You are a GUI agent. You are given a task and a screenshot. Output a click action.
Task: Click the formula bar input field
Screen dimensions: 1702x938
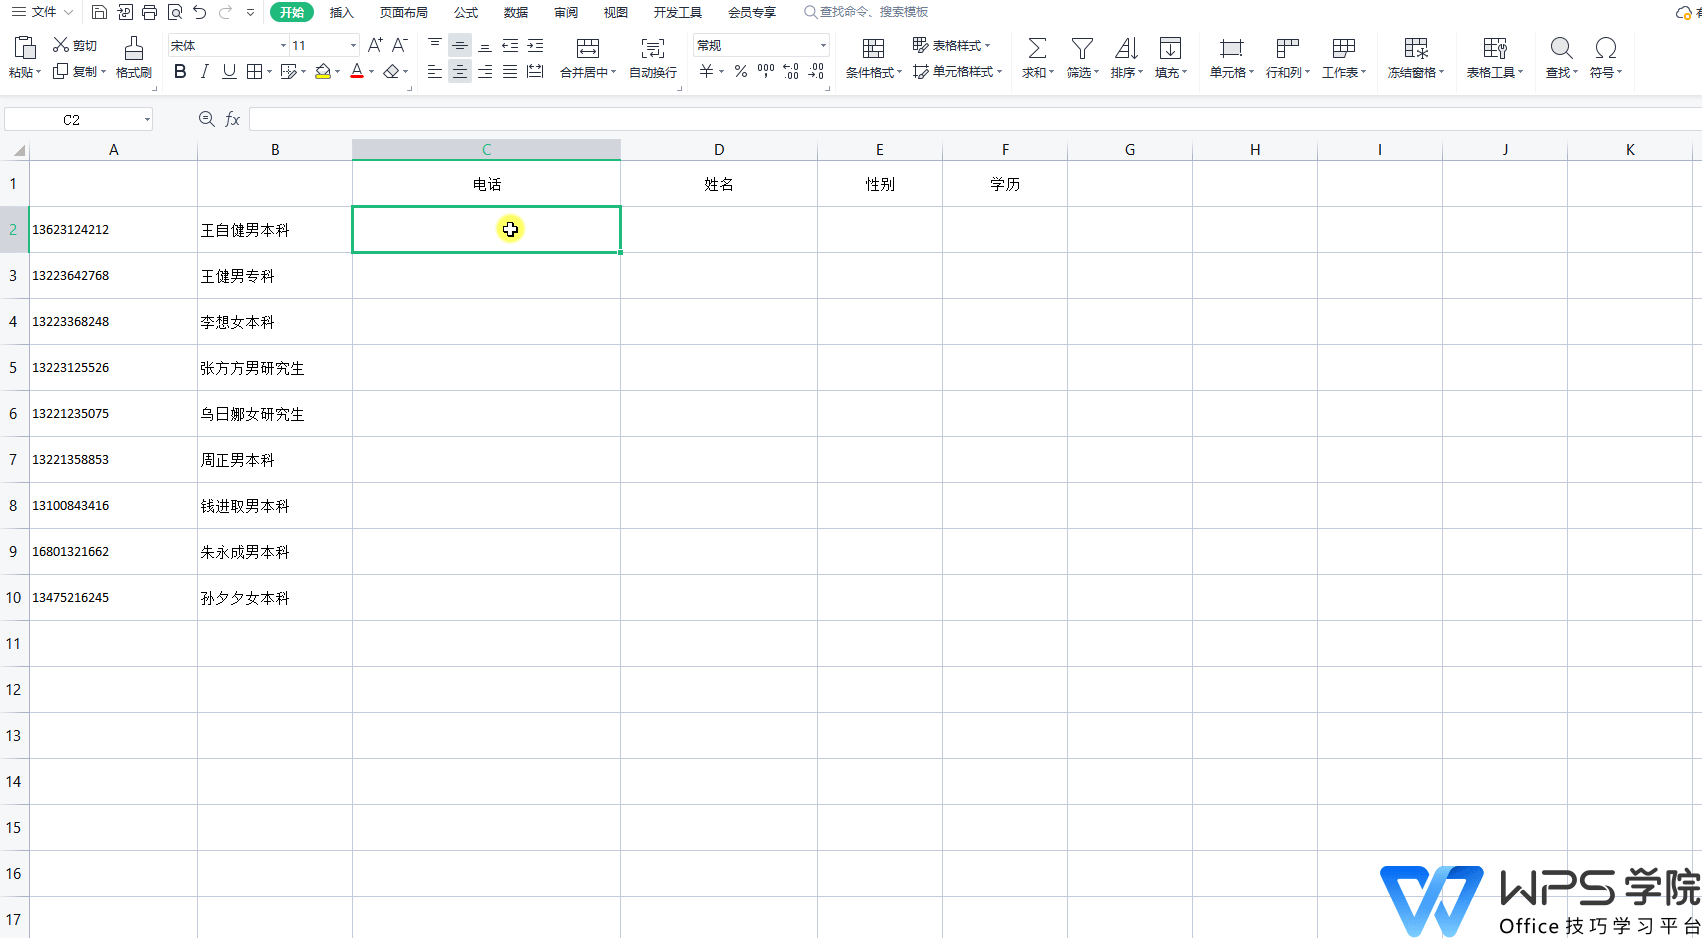pyautogui.click(x=975, y=119)
